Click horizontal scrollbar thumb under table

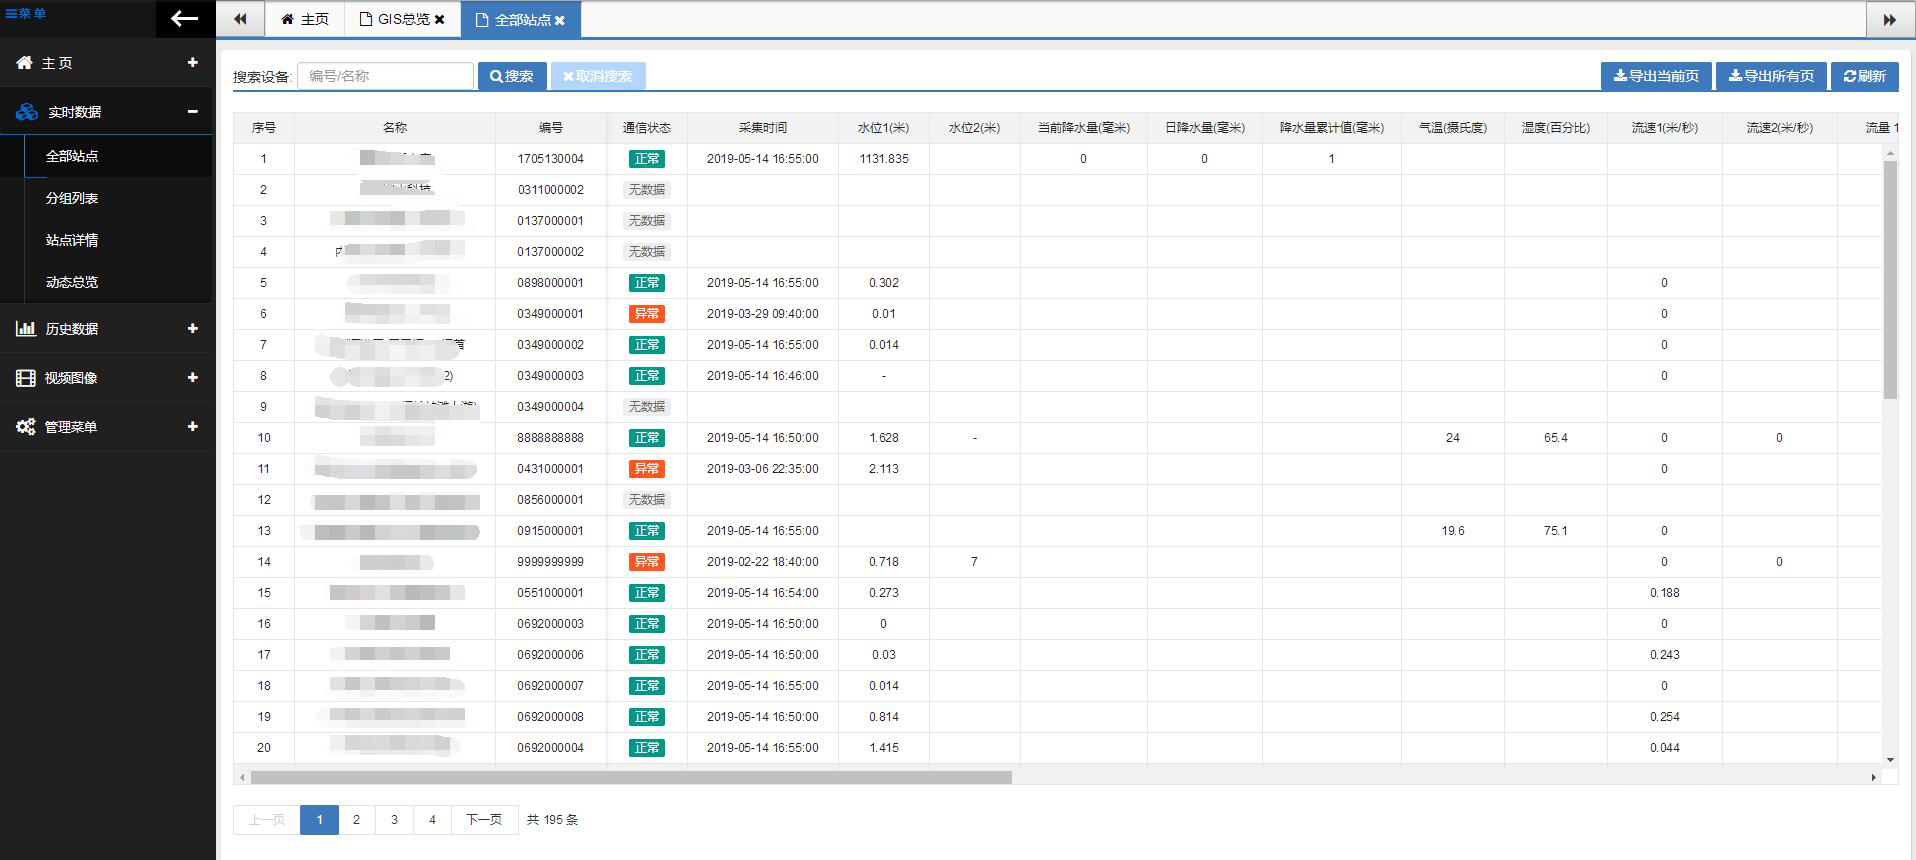631,777
